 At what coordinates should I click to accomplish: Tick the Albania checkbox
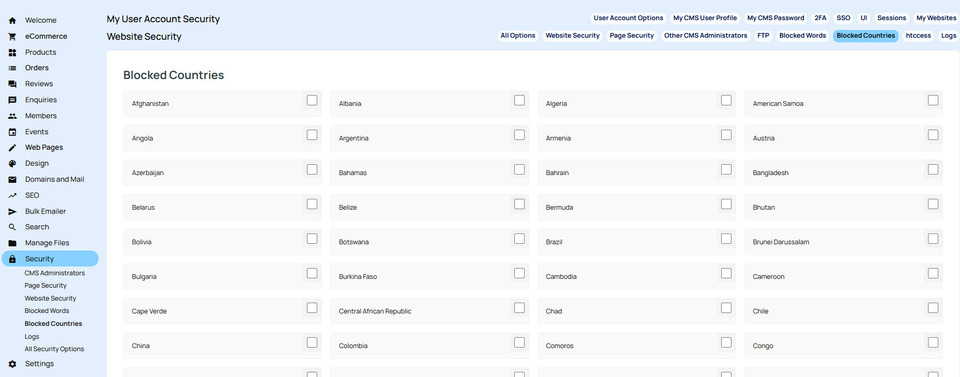pos(519,100)
